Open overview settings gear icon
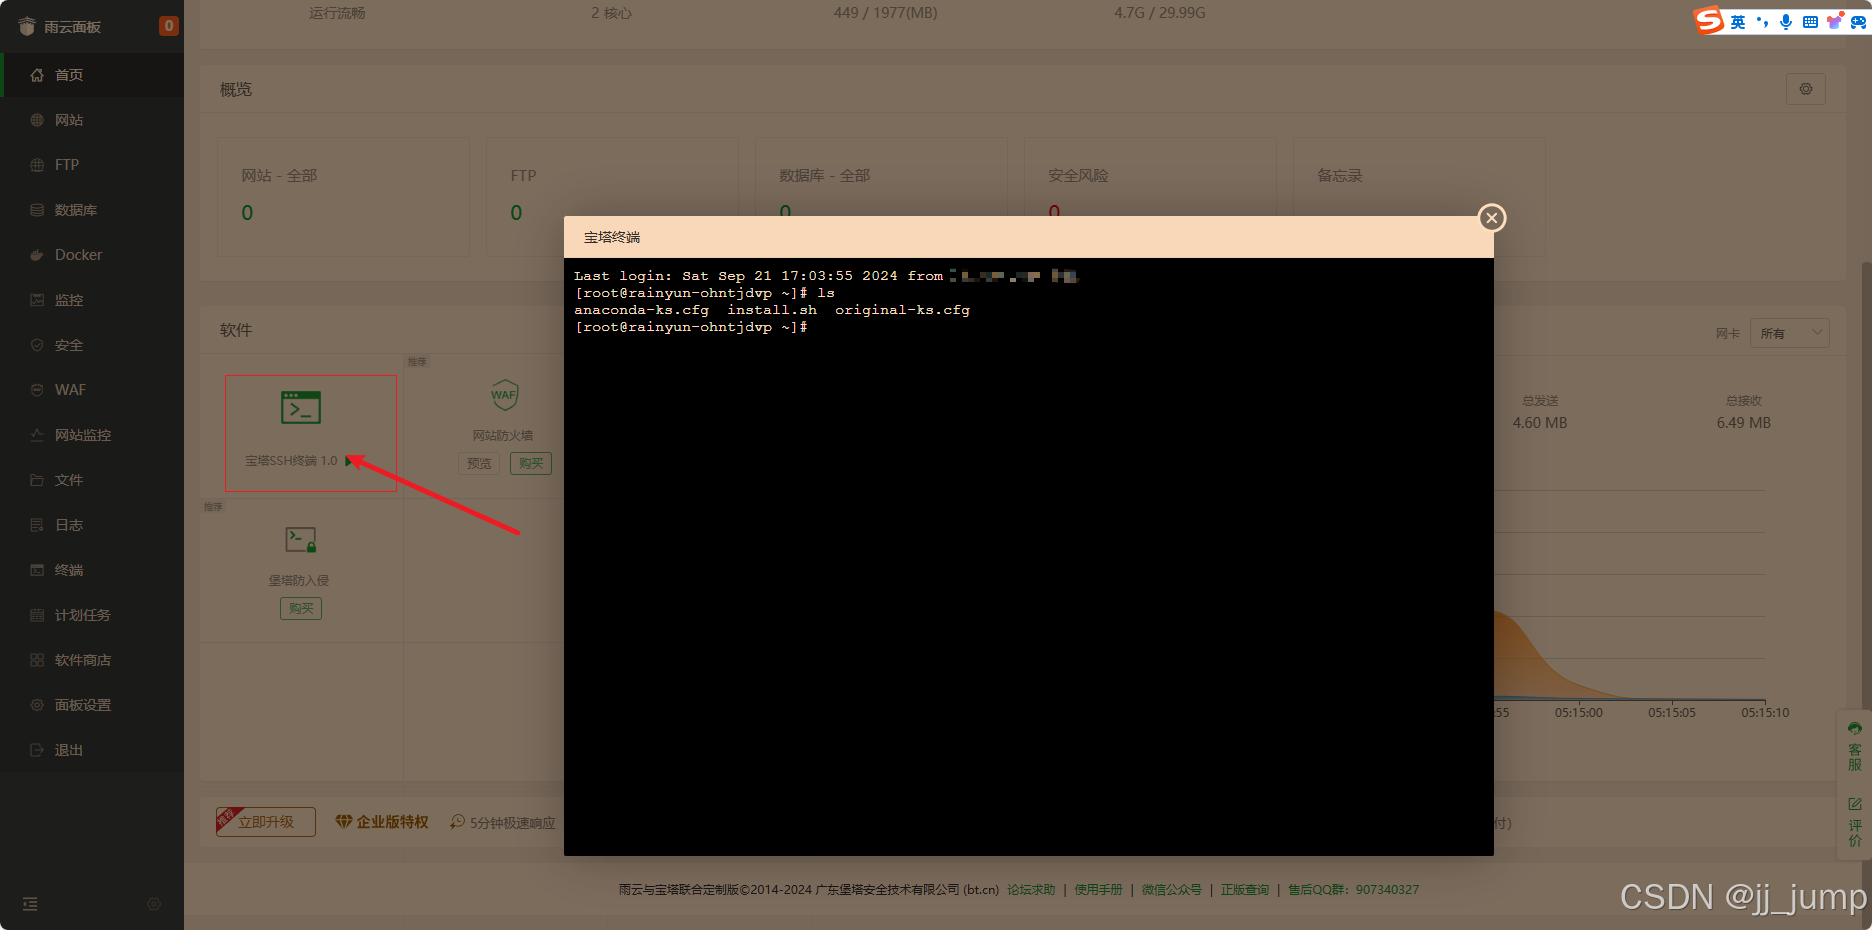Viewport: 1872px width, 930px height. point(1806,89)
